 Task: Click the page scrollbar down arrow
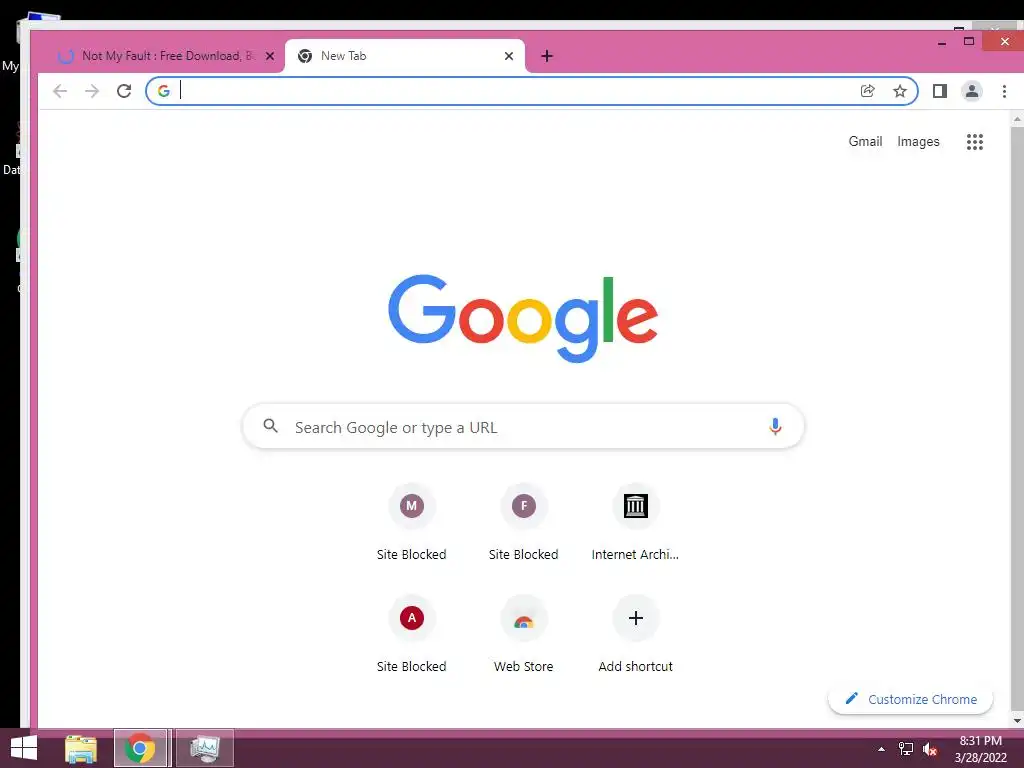[1017, 721]
